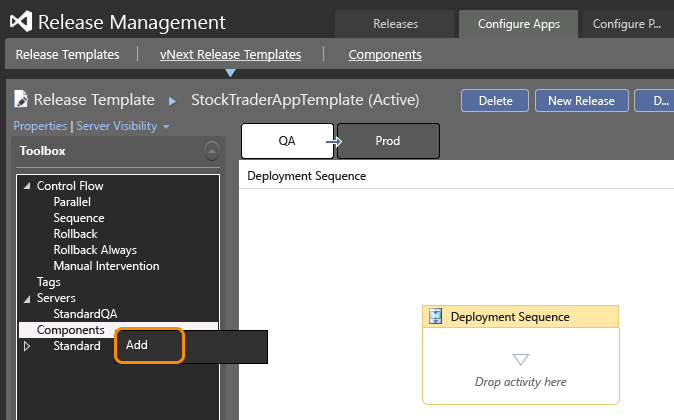Image resolution: width=674 pixels, height=420 pixels.
Task: Click the Deployment Sequence designer heading
Action: (306, 176)
